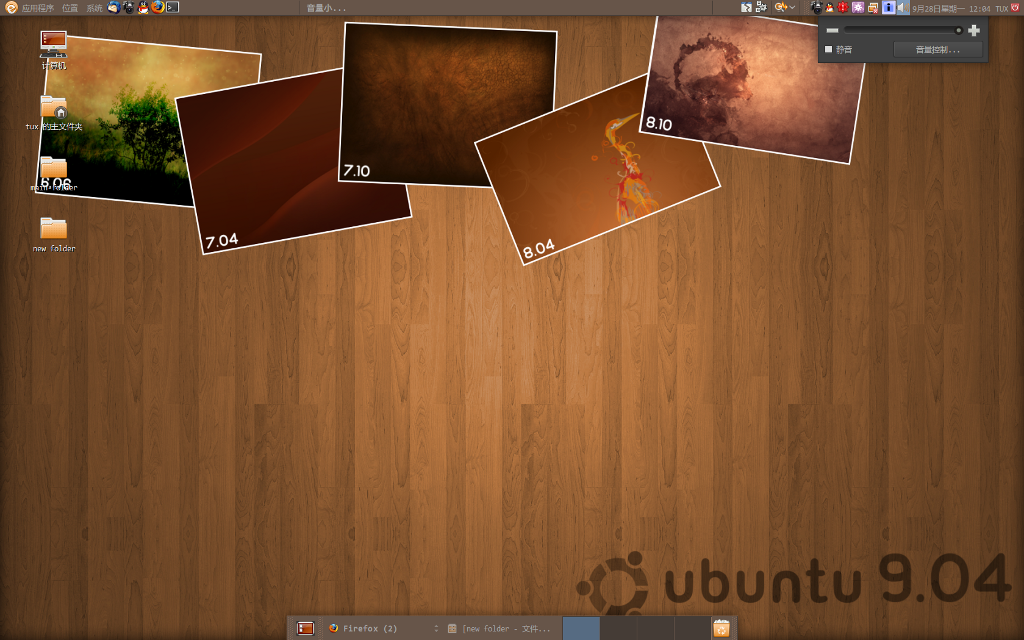This screenshot has width=1024, height=640.
Task: Click the QQ penguin tray icon
Action: (x=829, y=8)
